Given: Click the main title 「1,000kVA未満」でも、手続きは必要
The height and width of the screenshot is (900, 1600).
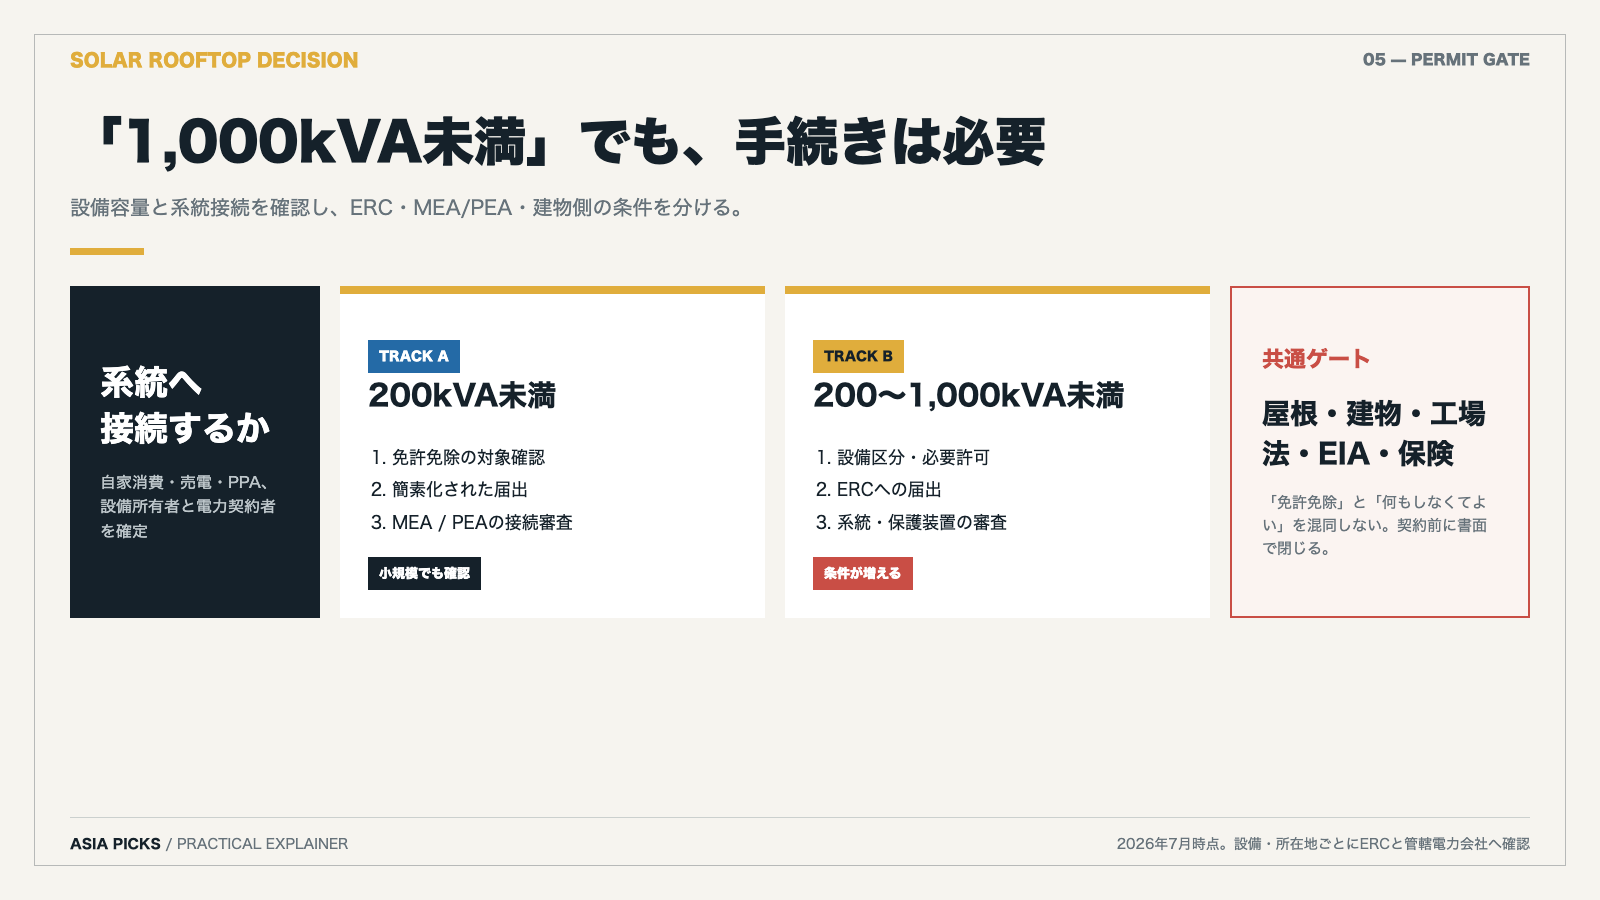Looking at the screenshot, I should [x=571, y=142].
